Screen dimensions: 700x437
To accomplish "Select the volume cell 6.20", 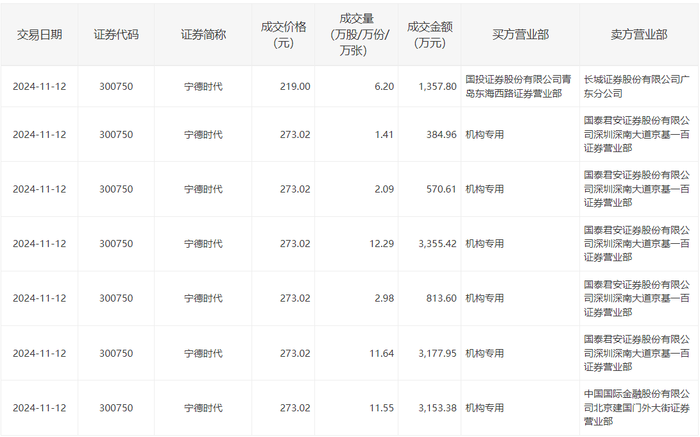I will (x=384, y=87).
